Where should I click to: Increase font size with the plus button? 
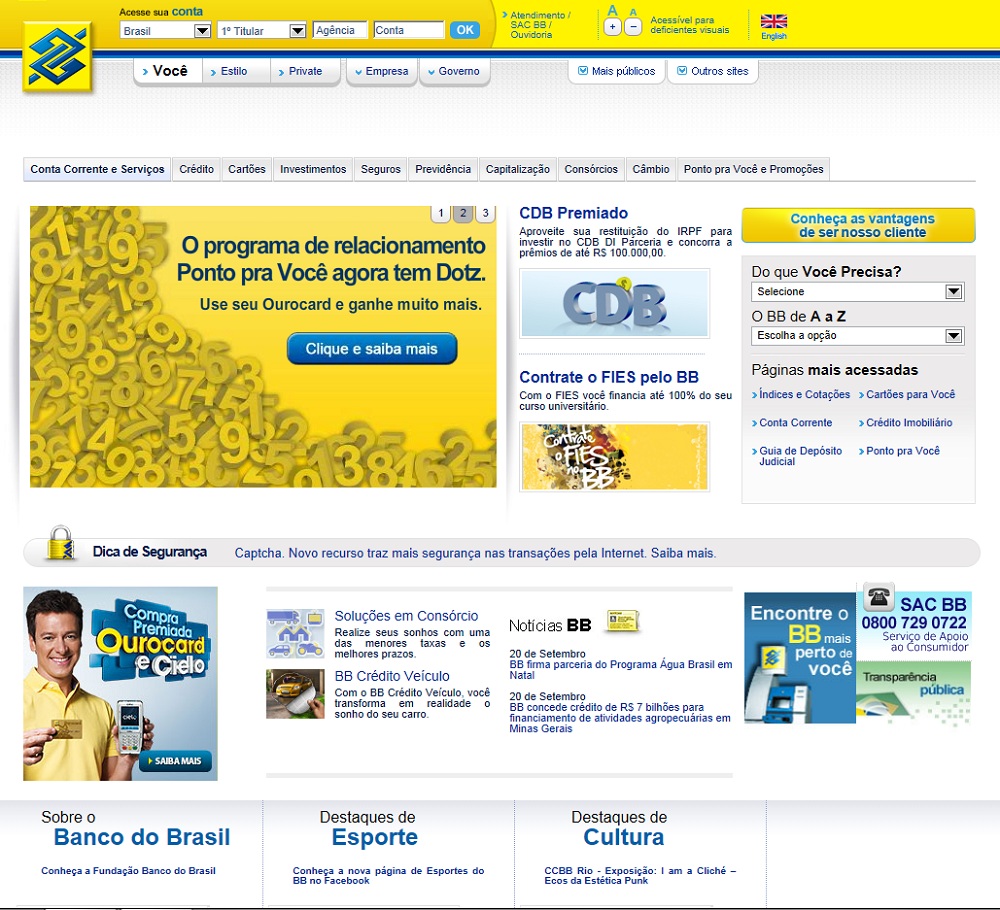[612, 27]
